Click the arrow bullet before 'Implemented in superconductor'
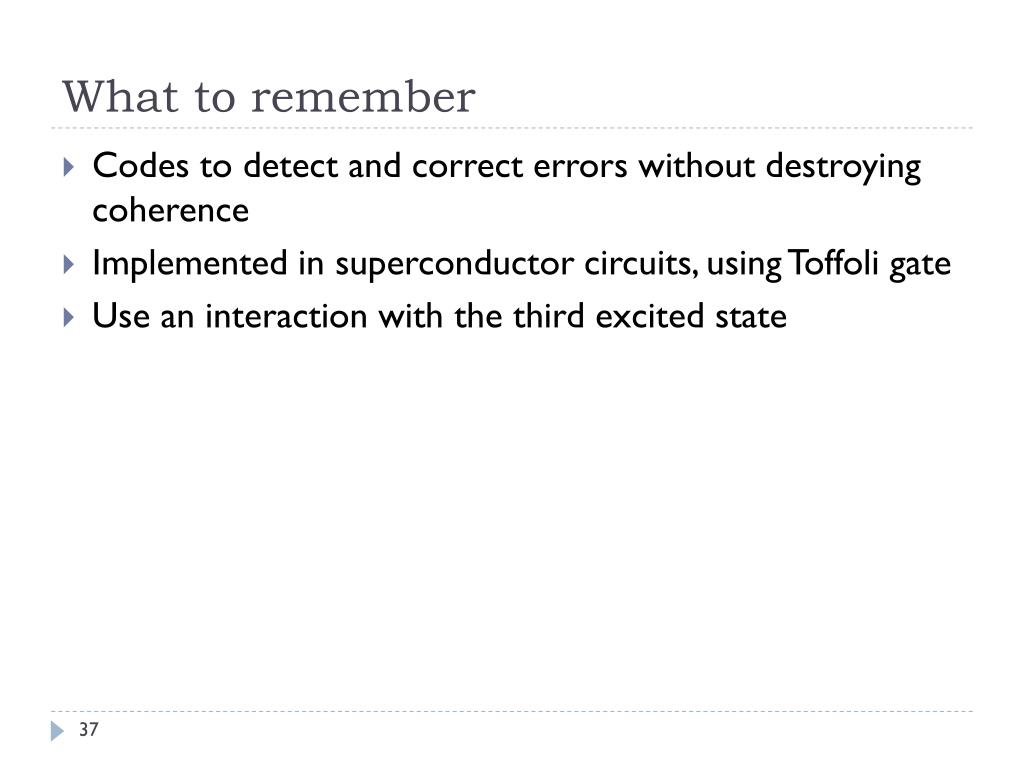The width and height of the screenshot is (1024, 768). (69, 264)
